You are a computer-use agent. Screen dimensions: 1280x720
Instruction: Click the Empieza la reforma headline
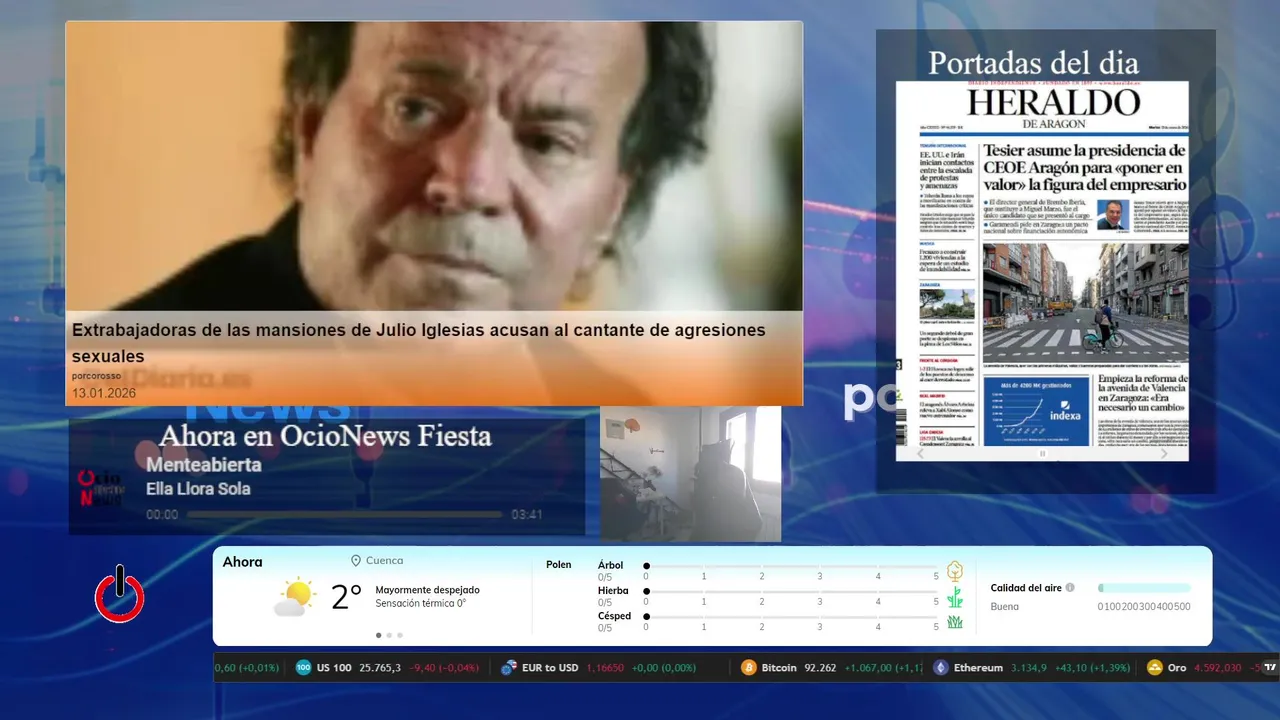(x=1143, y=393)
